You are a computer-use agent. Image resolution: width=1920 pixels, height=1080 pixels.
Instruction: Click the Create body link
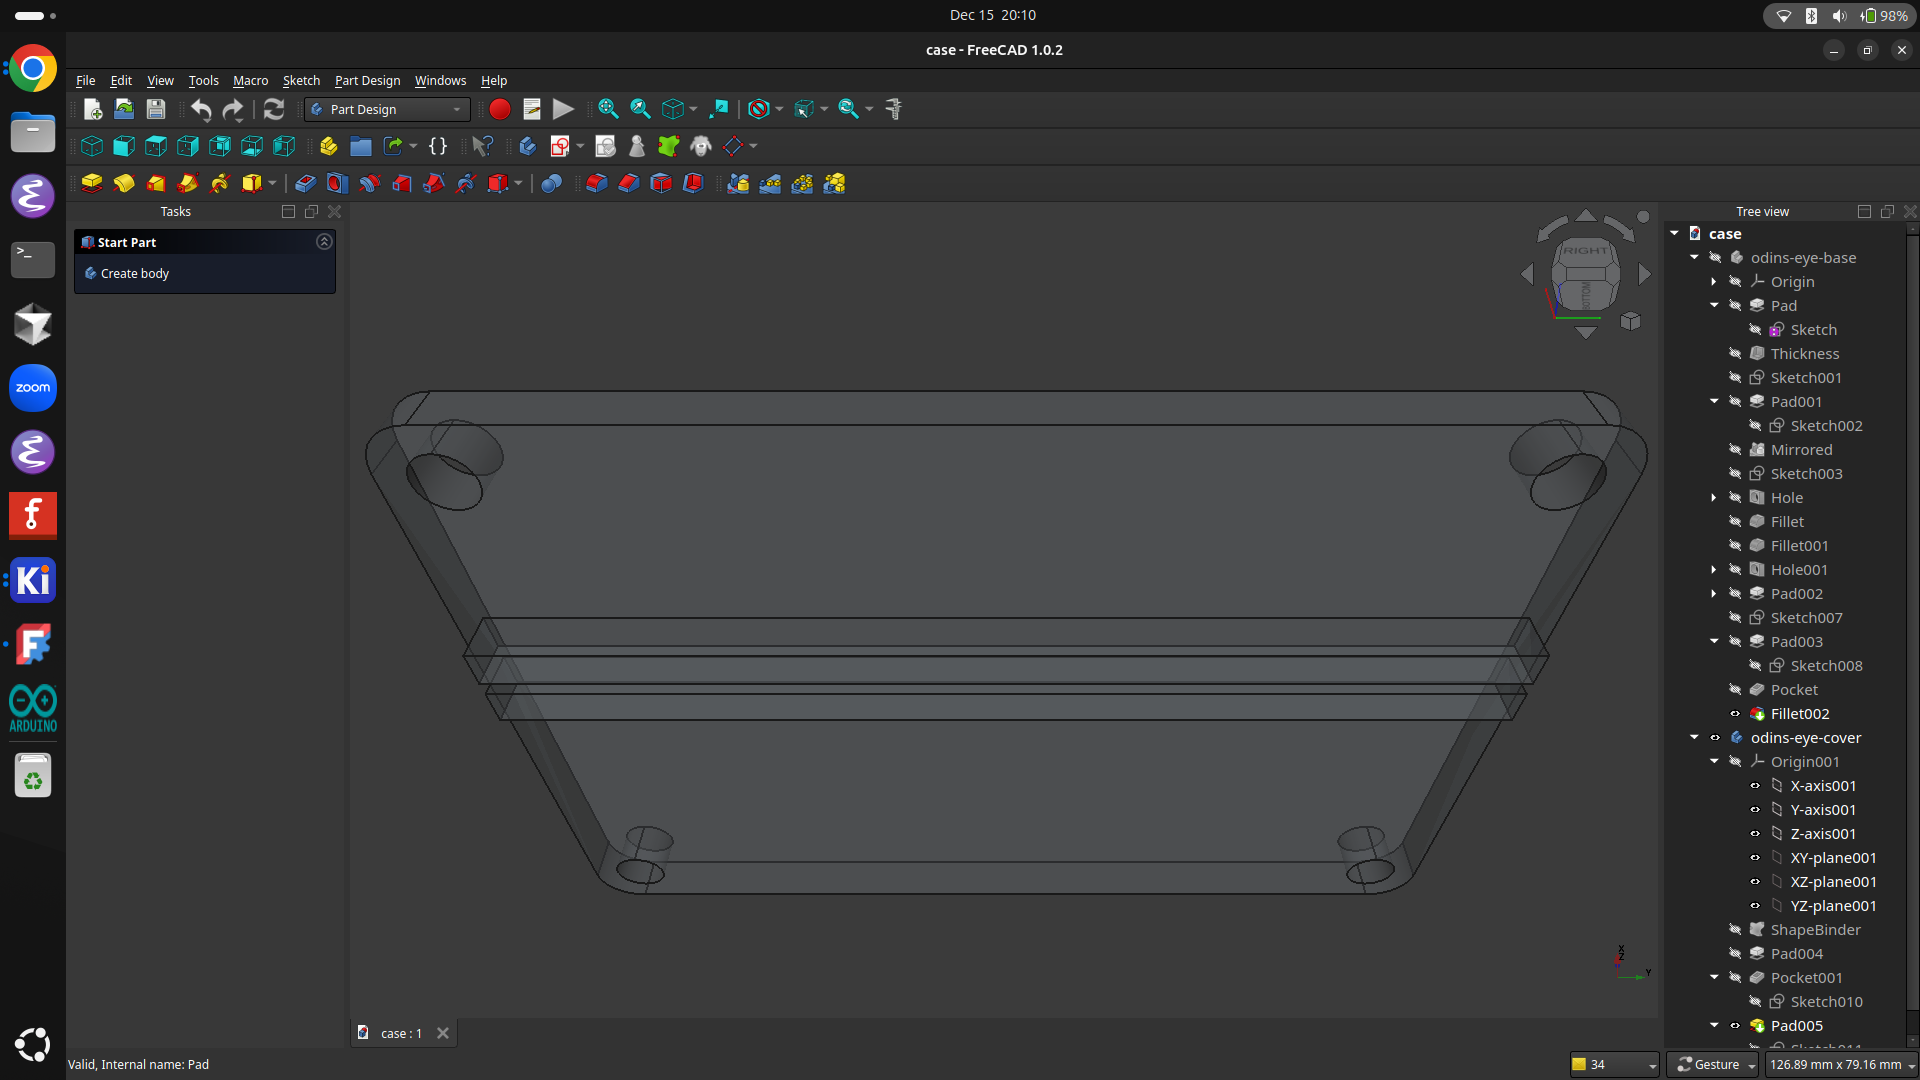click(x=135, y=273)
